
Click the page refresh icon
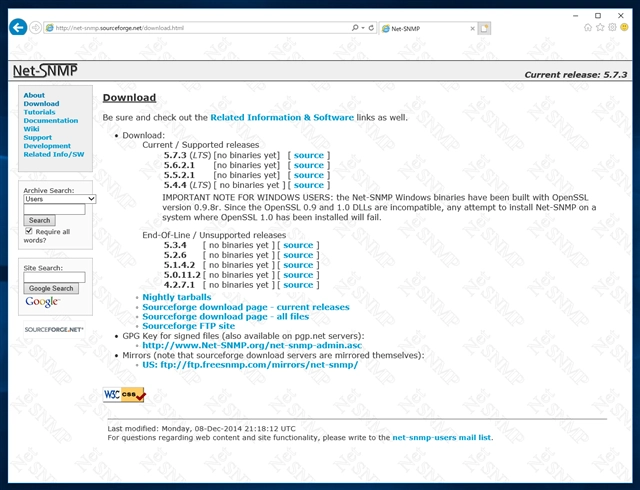(x=371, y=28)
